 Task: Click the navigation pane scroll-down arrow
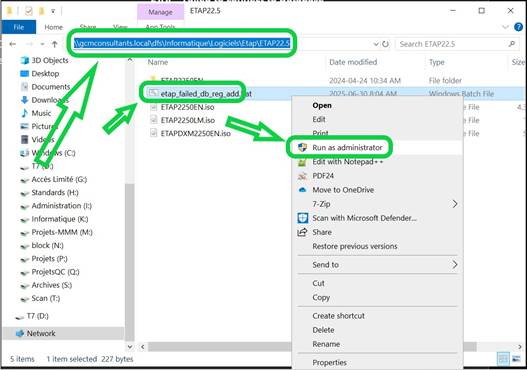(130, 346)
